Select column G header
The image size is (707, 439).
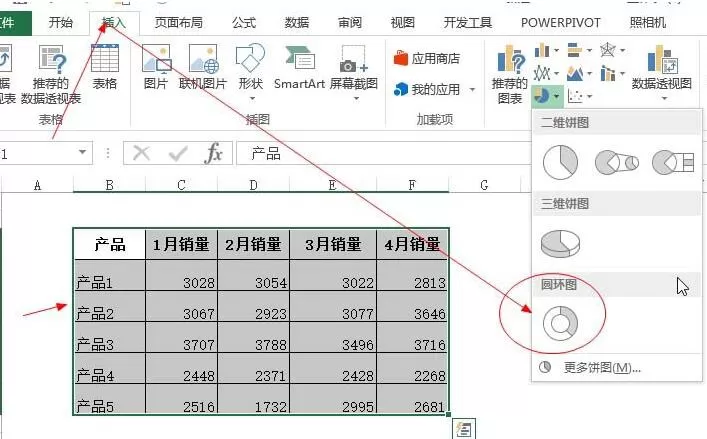tap(484, 185)
